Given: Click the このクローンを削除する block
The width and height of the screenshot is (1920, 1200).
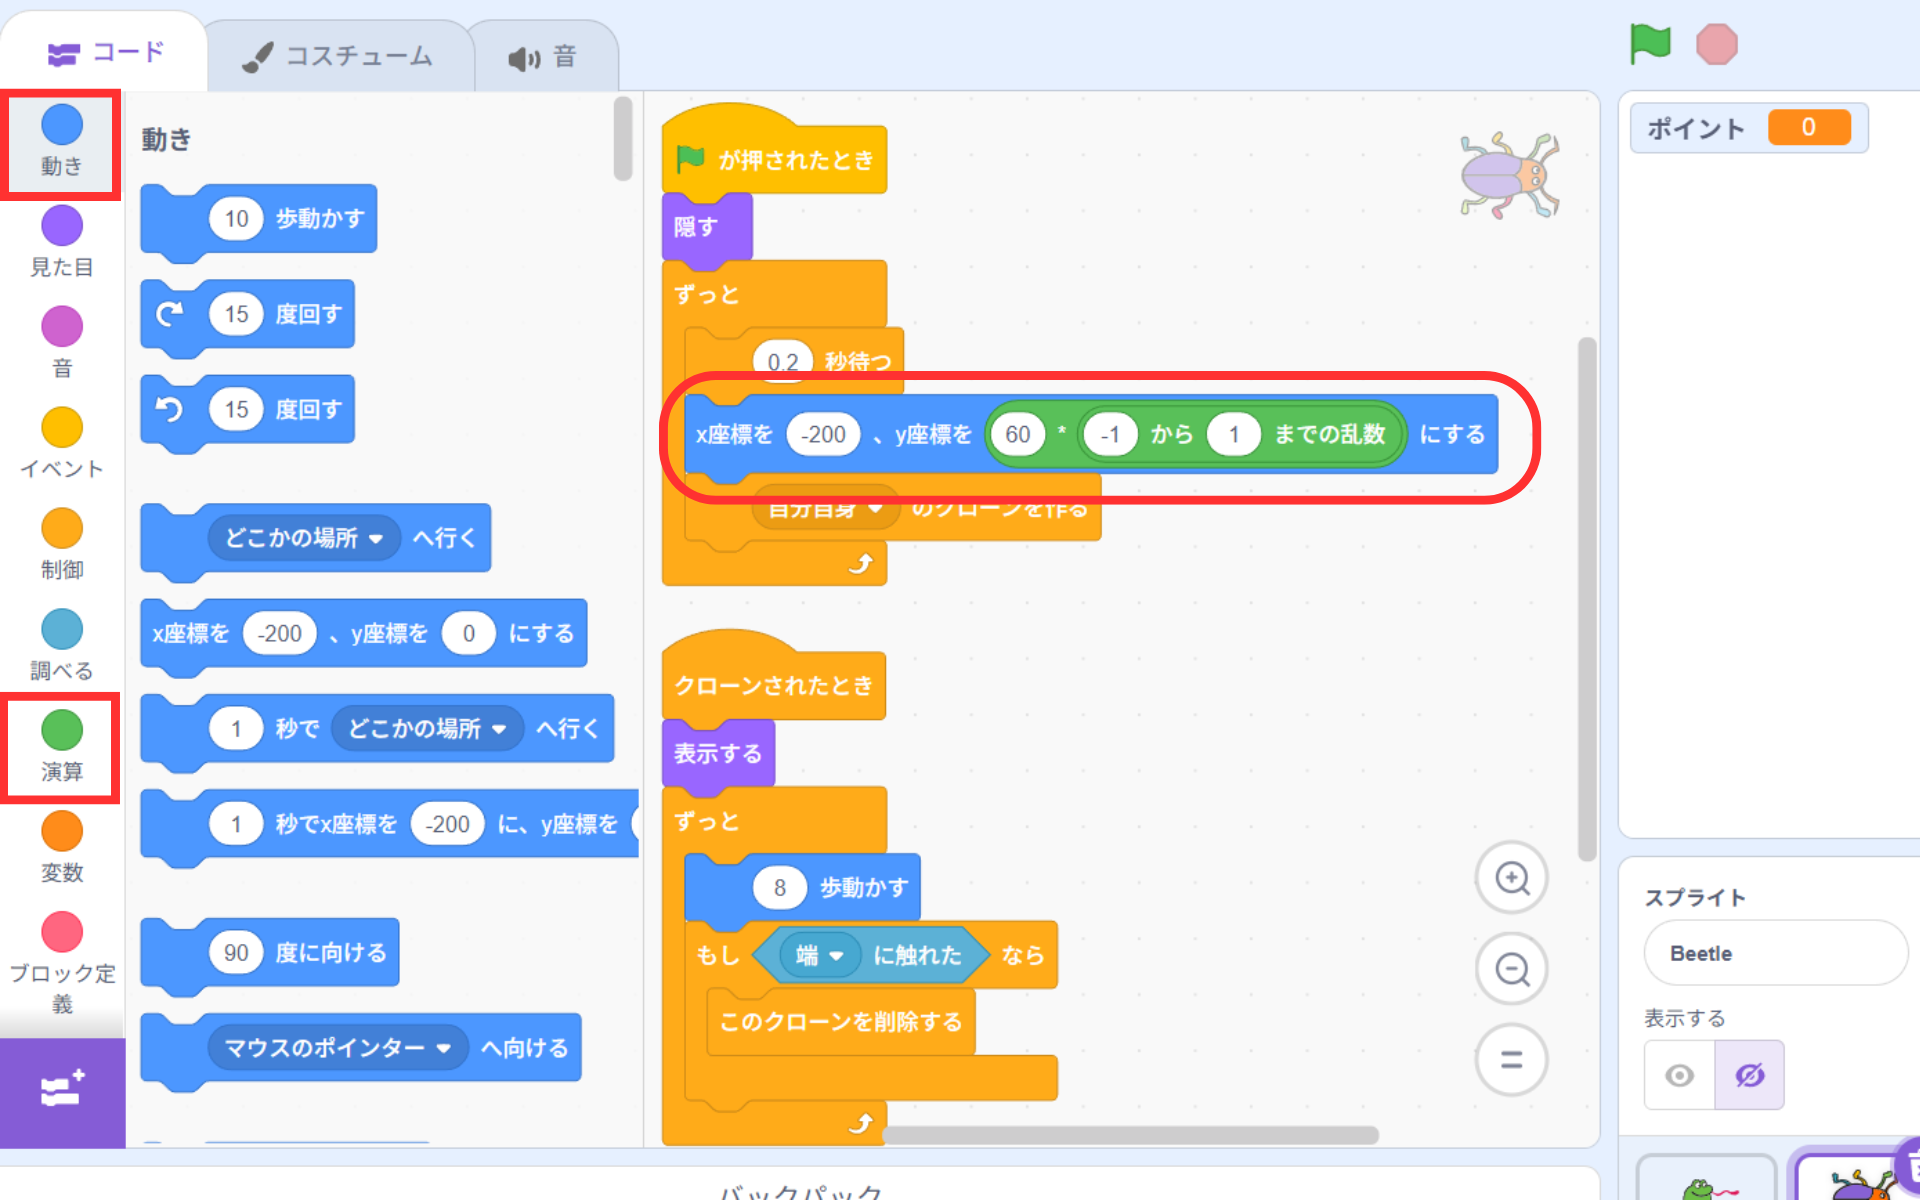Looking at the screenshot, I should click(840, 1022).
